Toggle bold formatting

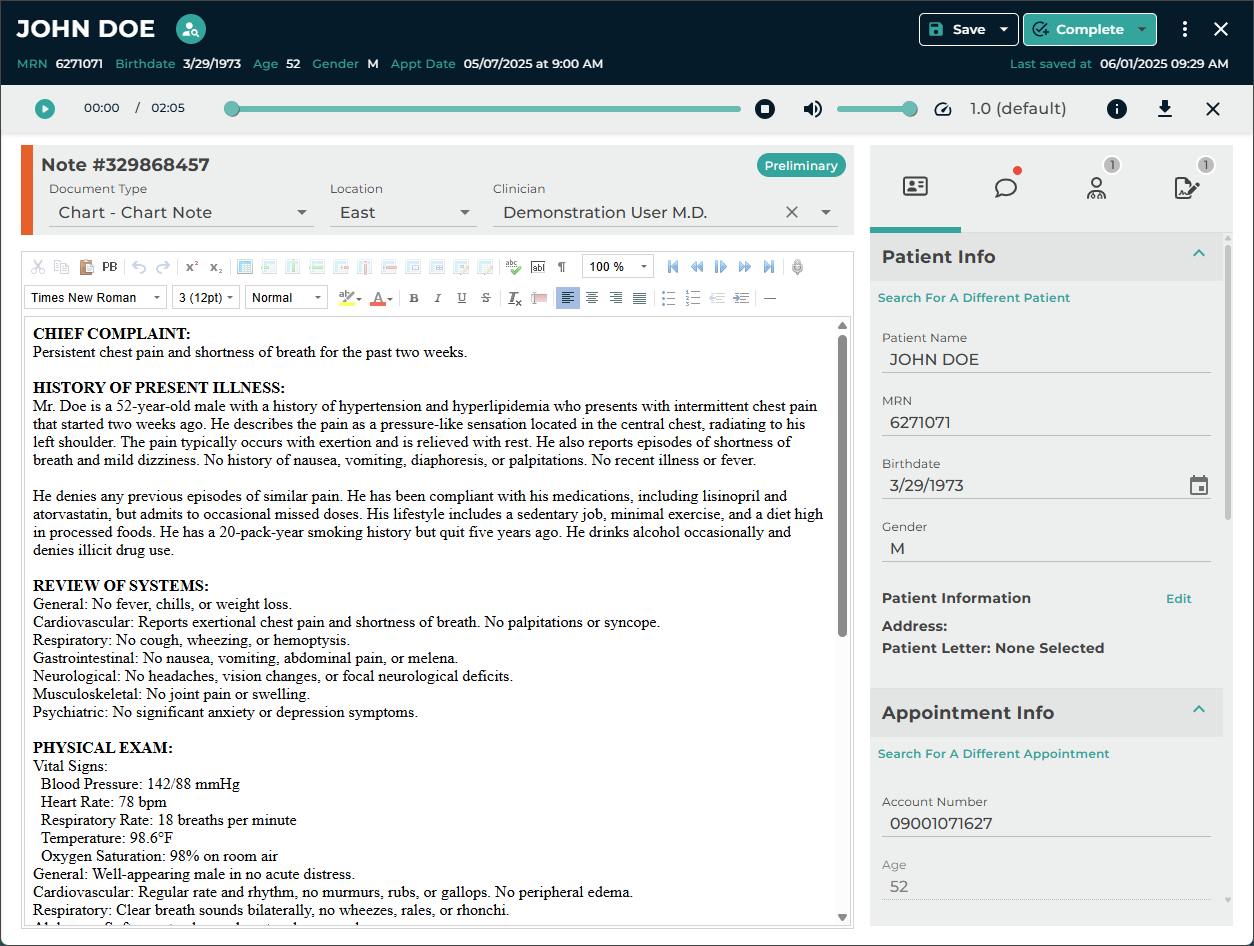click(x=413, y=298)
